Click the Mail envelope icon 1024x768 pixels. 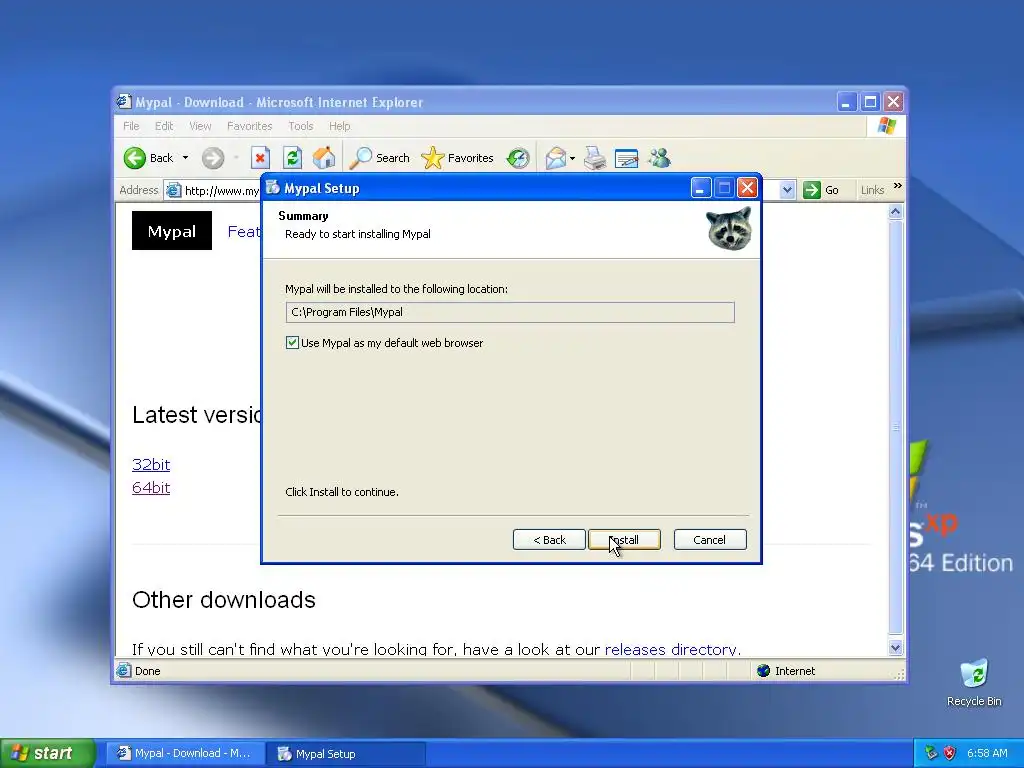[555, 158]
